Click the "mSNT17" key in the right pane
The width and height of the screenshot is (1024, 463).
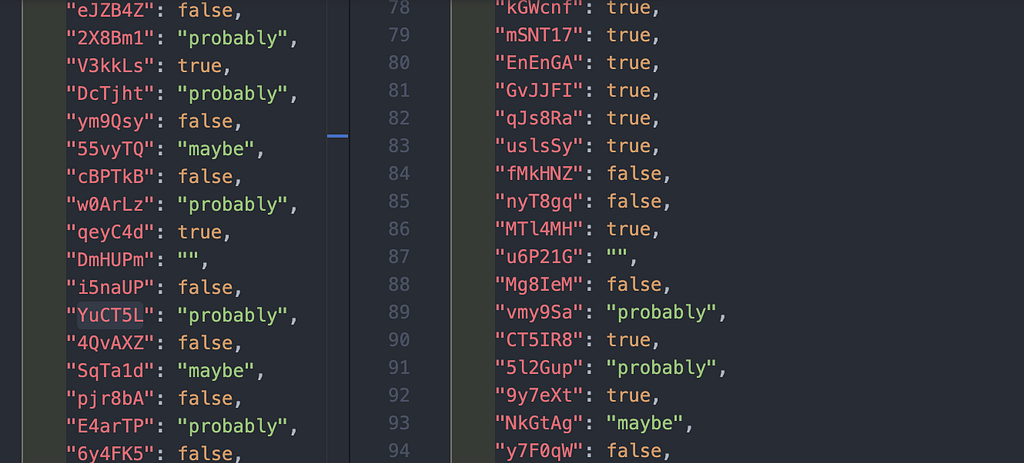pyautogui.click(x=539, y=35)
